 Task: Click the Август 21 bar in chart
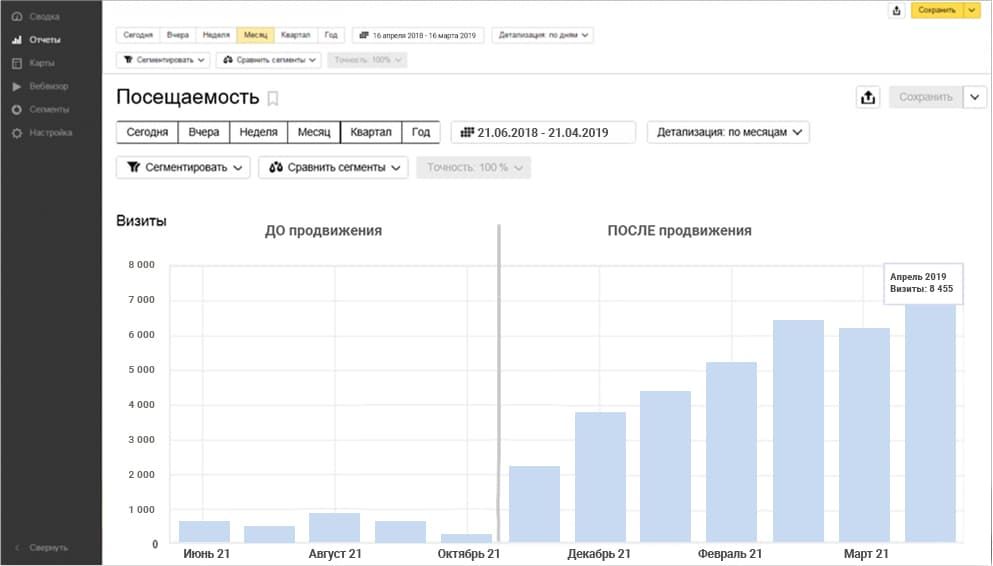[x=334, y=528]
